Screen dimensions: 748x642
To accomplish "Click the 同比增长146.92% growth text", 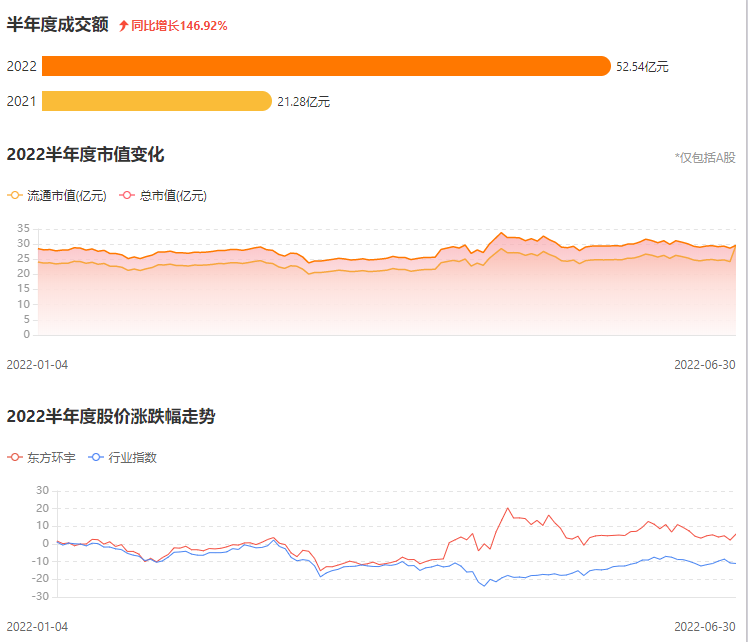I will [x=179, y=25].
